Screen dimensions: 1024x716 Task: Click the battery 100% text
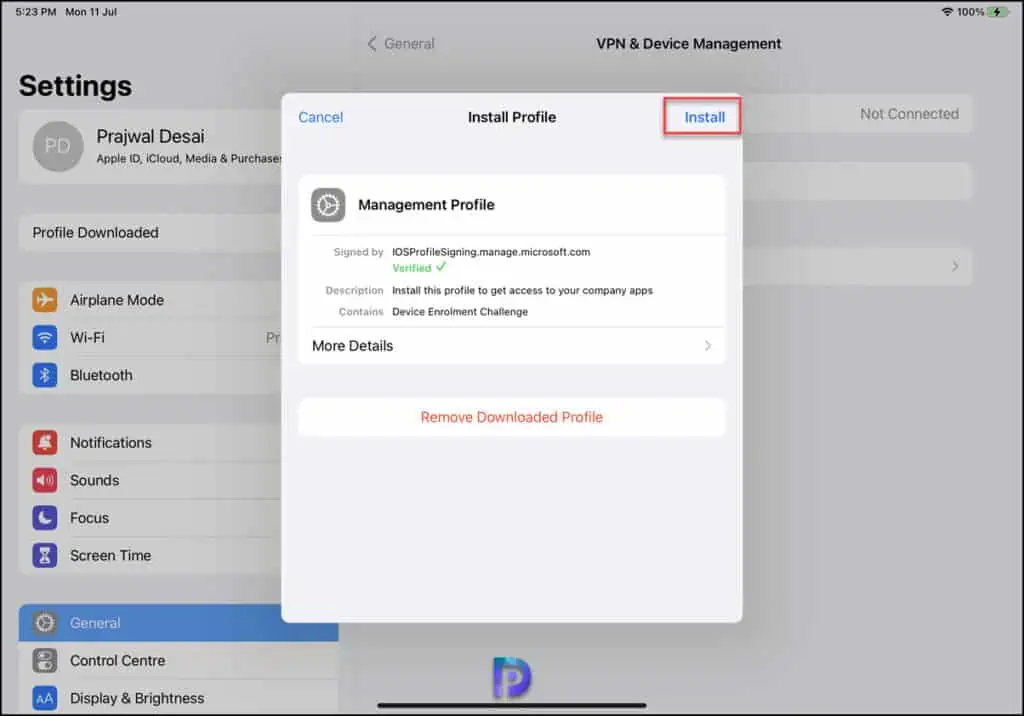970,12
